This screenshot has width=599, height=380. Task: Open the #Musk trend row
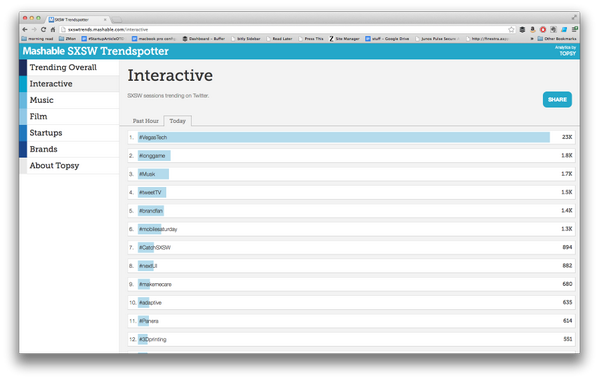(351, 174)
